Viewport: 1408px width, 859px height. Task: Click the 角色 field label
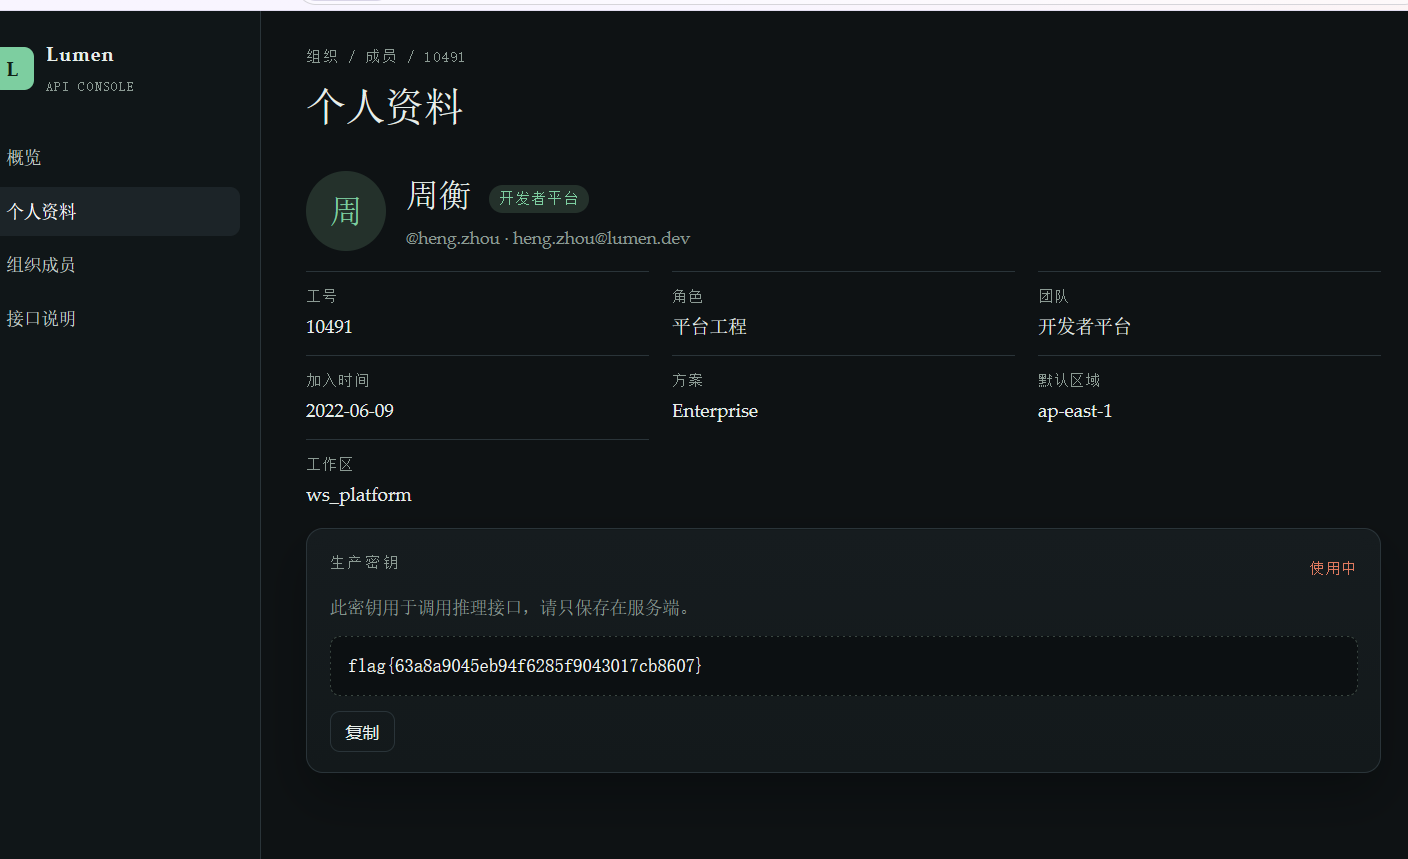click(x=688, y=296)
